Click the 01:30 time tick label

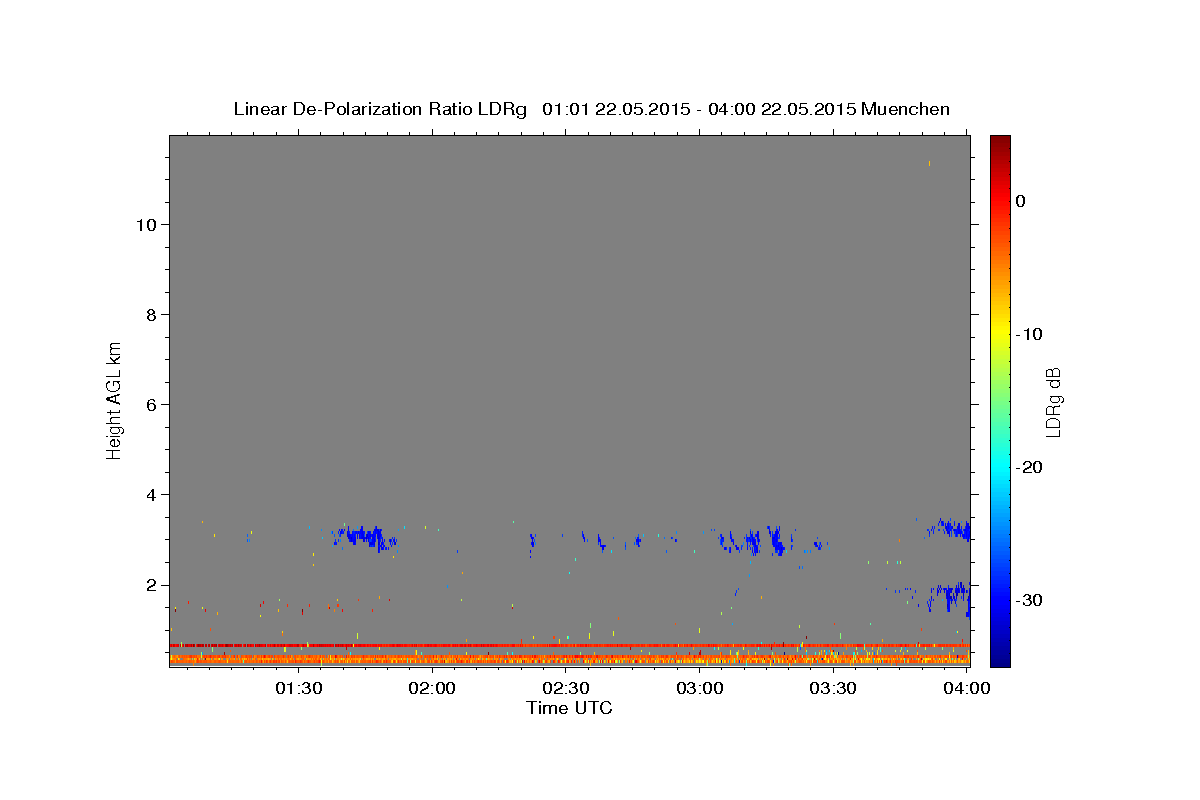[x=298, y=688]
